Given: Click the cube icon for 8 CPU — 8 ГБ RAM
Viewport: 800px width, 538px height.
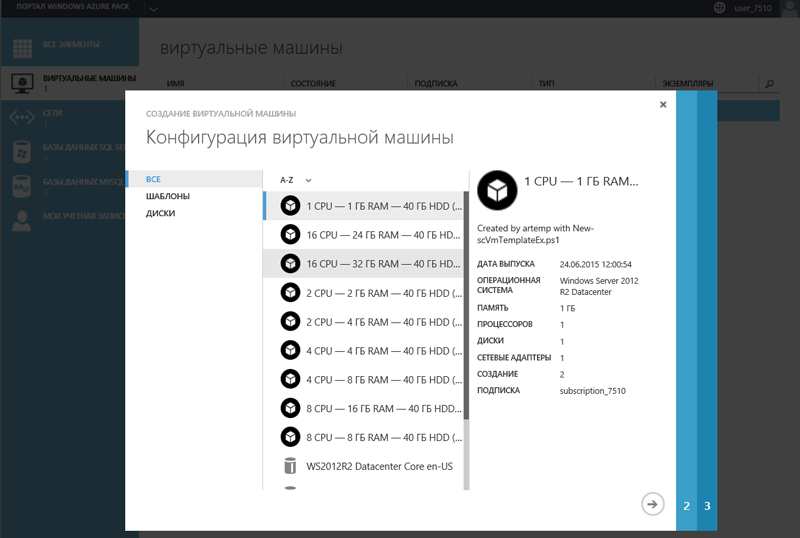Looking at the screenshot, I should (x=290, y=437).
